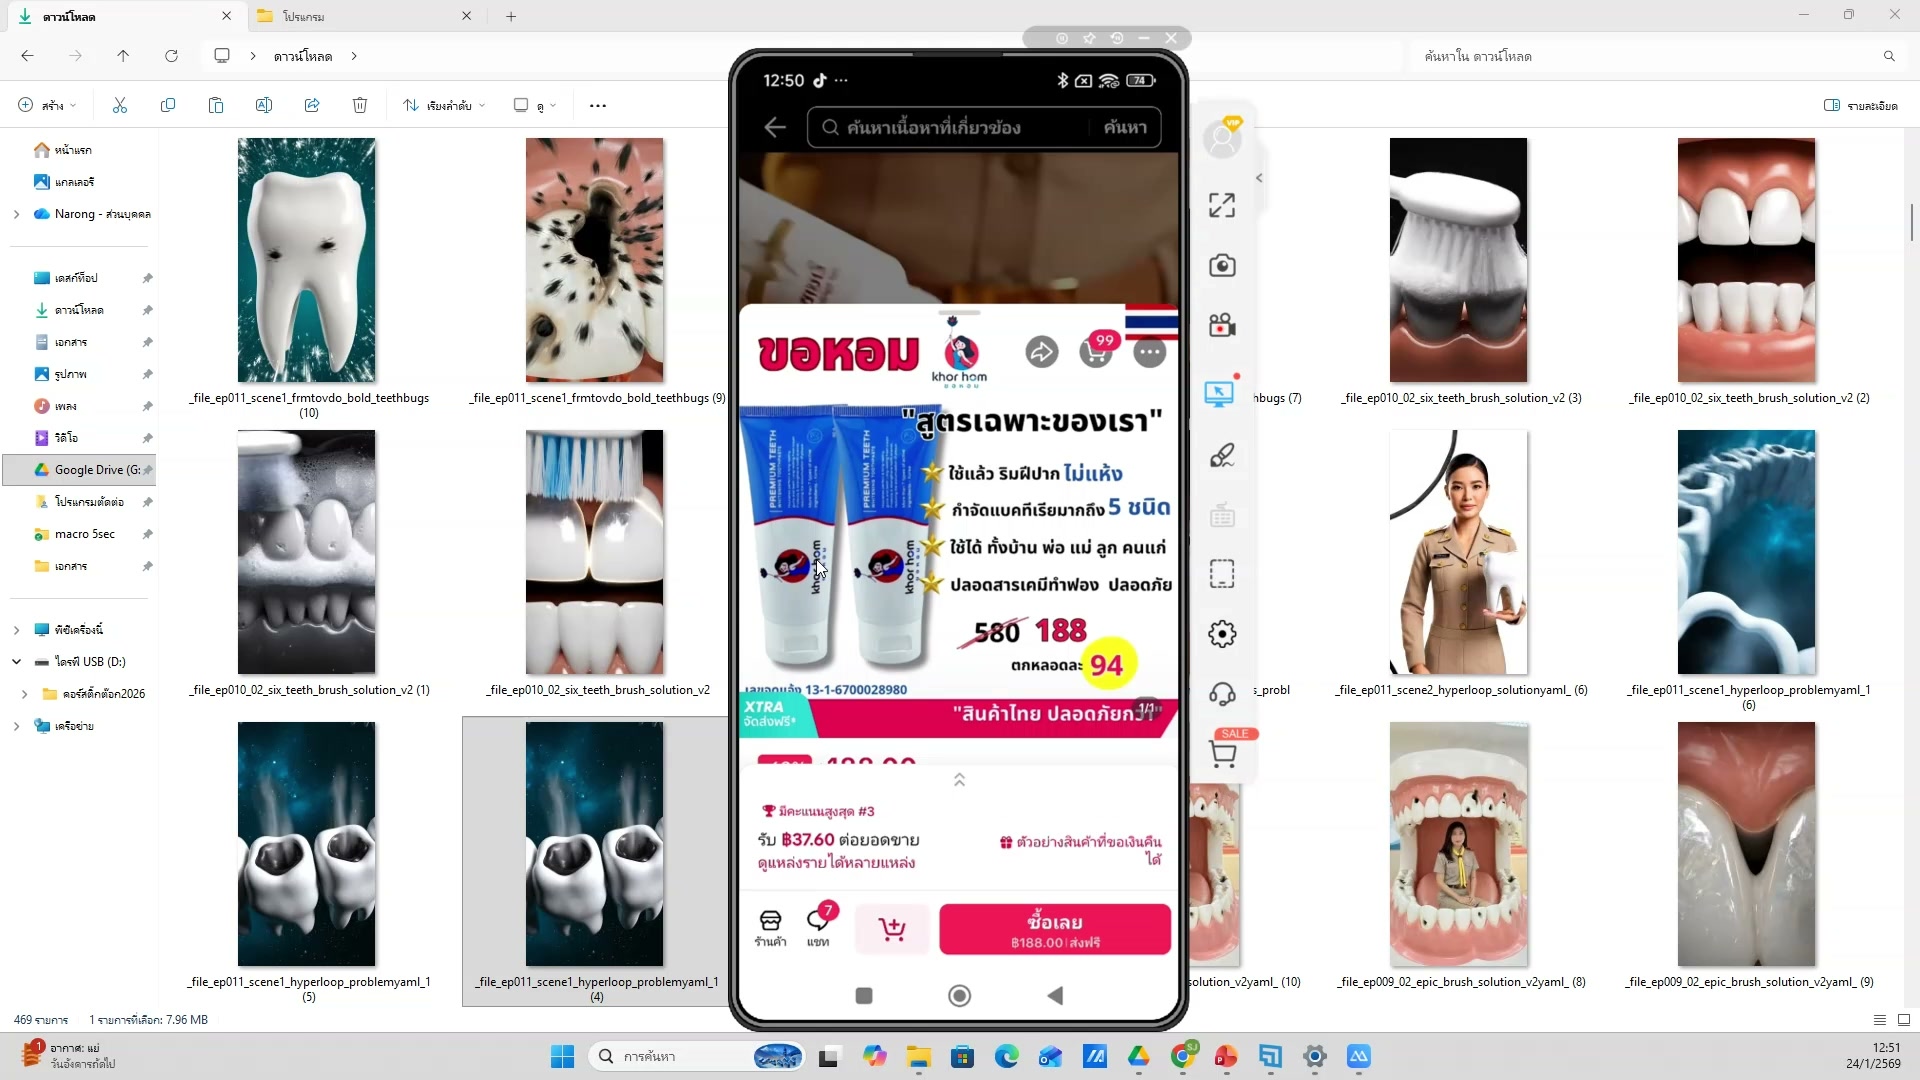The height and width of the screenshot is (1080, 1920).
Task: Start screen recording in the mirror sidebar
Action: [x=1222, y=325]
